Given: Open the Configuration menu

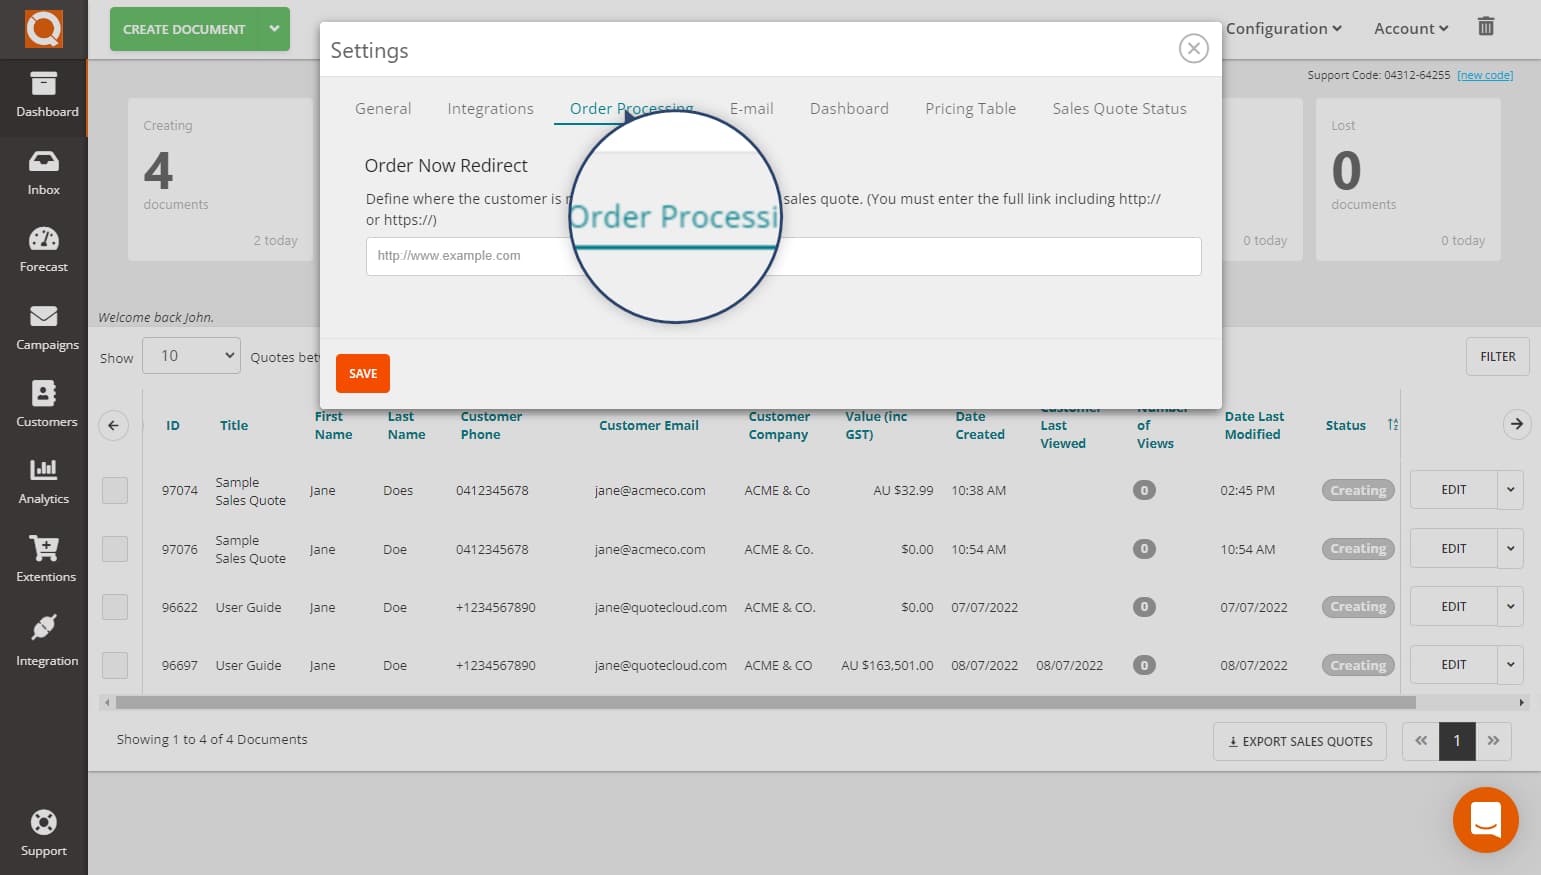Looking at the screenshot, I should (1283, 28).
